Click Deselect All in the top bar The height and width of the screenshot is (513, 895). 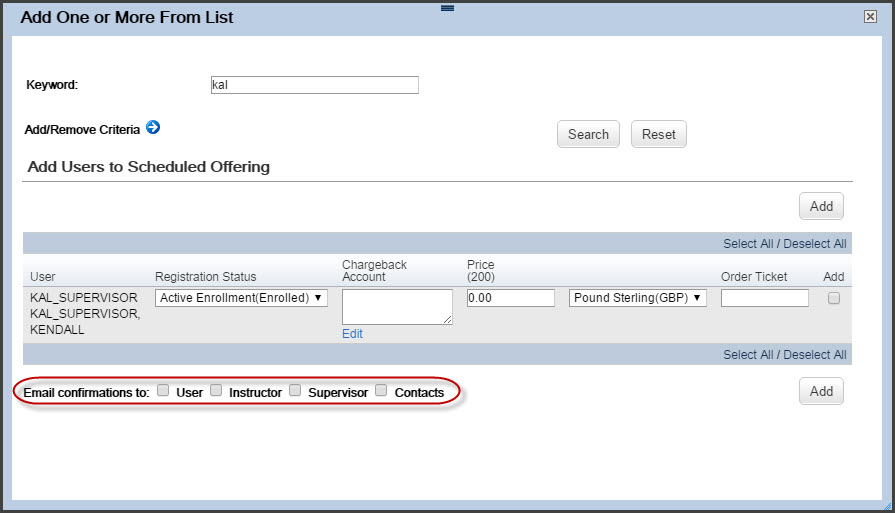click(x=815, y=244)
